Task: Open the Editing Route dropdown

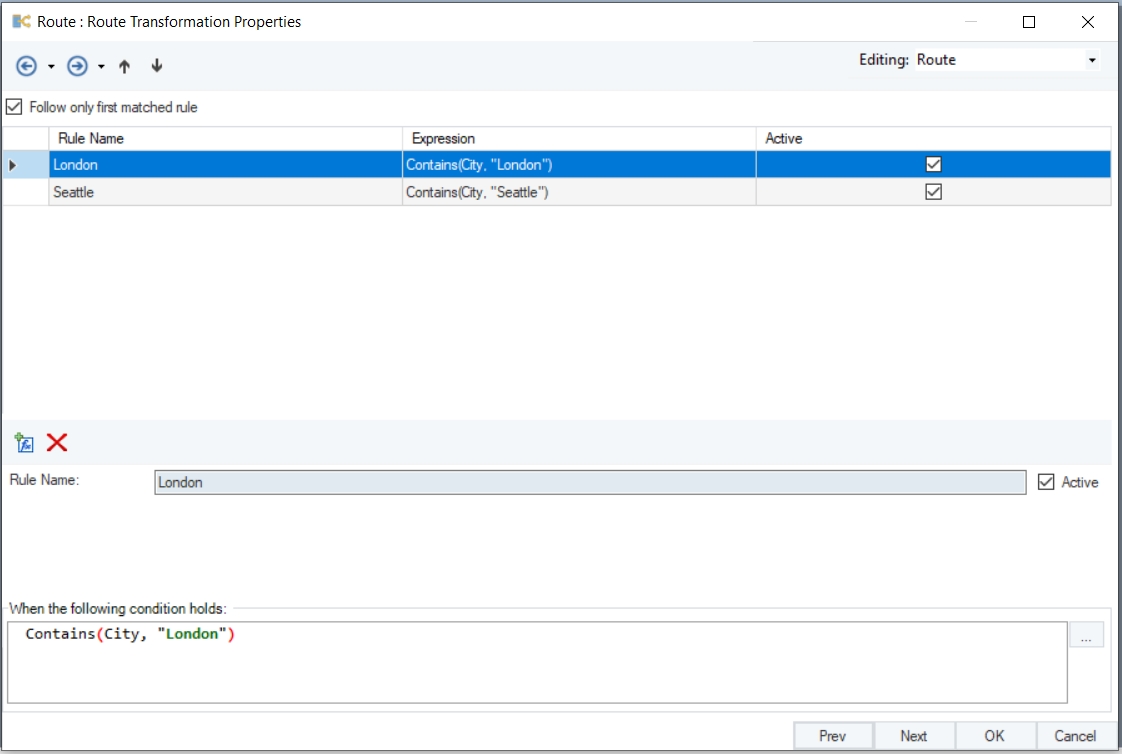Action: pyautogui.click(x=1091, y=60)
